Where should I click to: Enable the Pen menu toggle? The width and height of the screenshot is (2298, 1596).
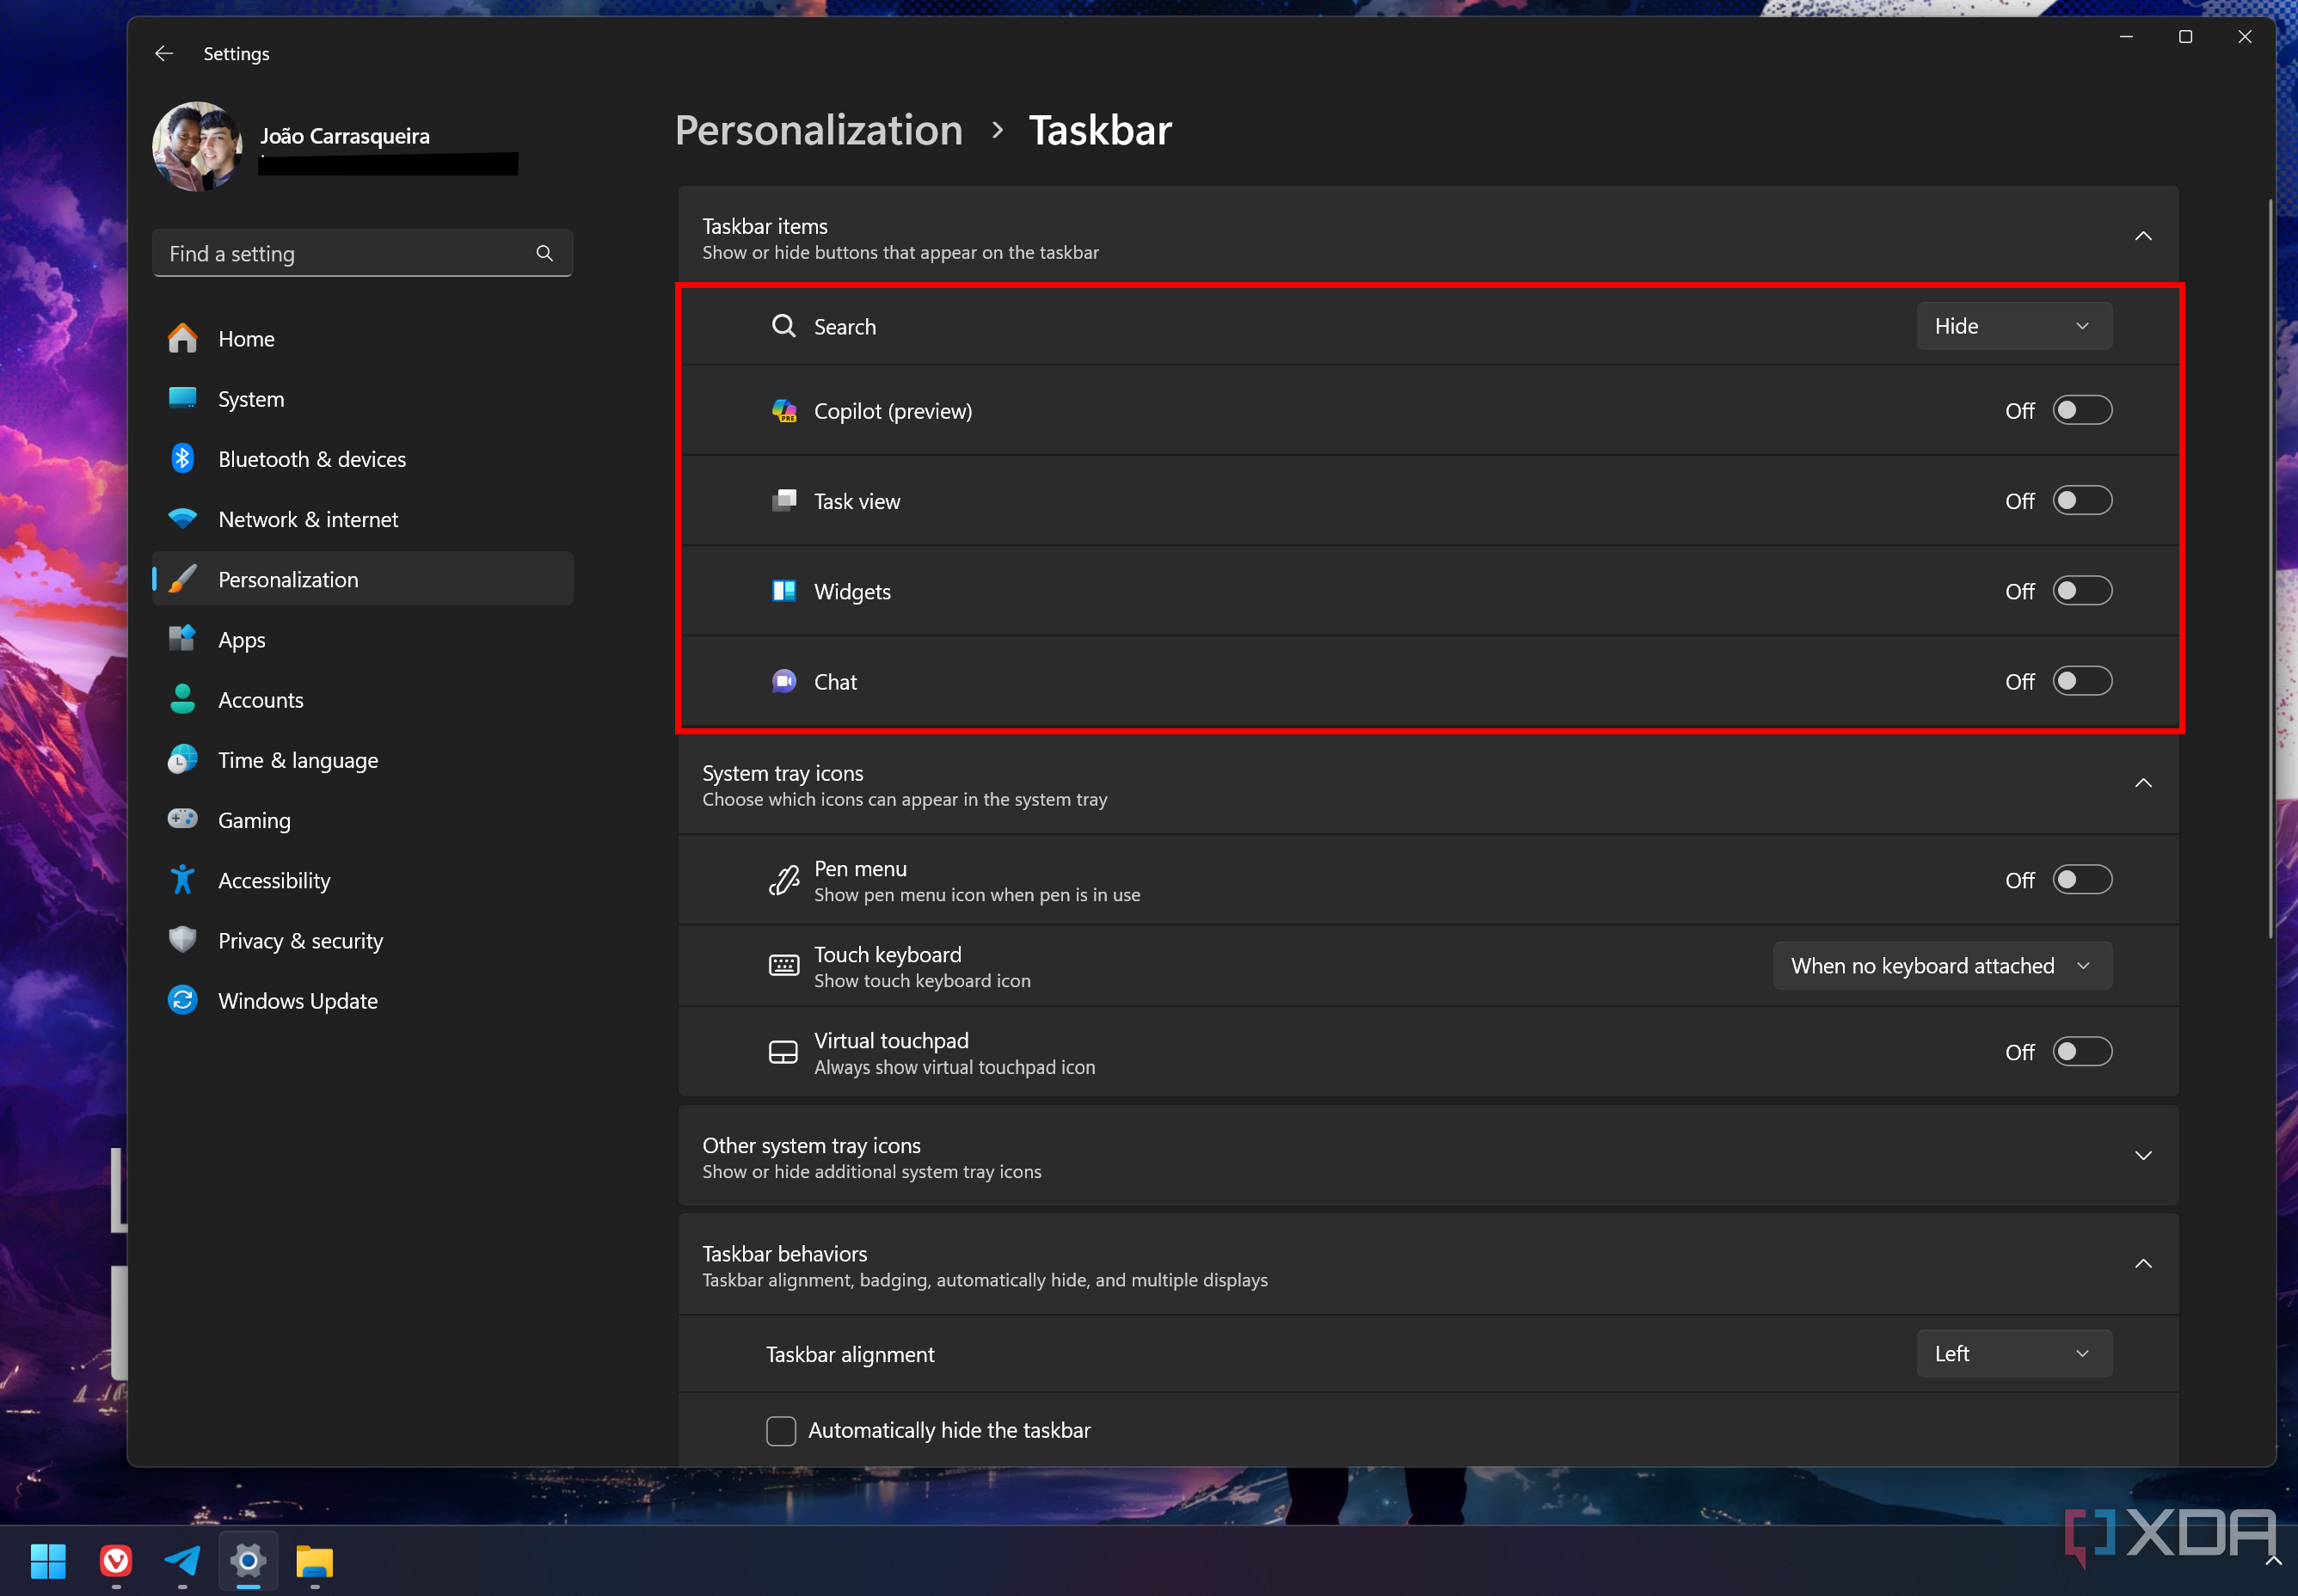pos(2082,880)
